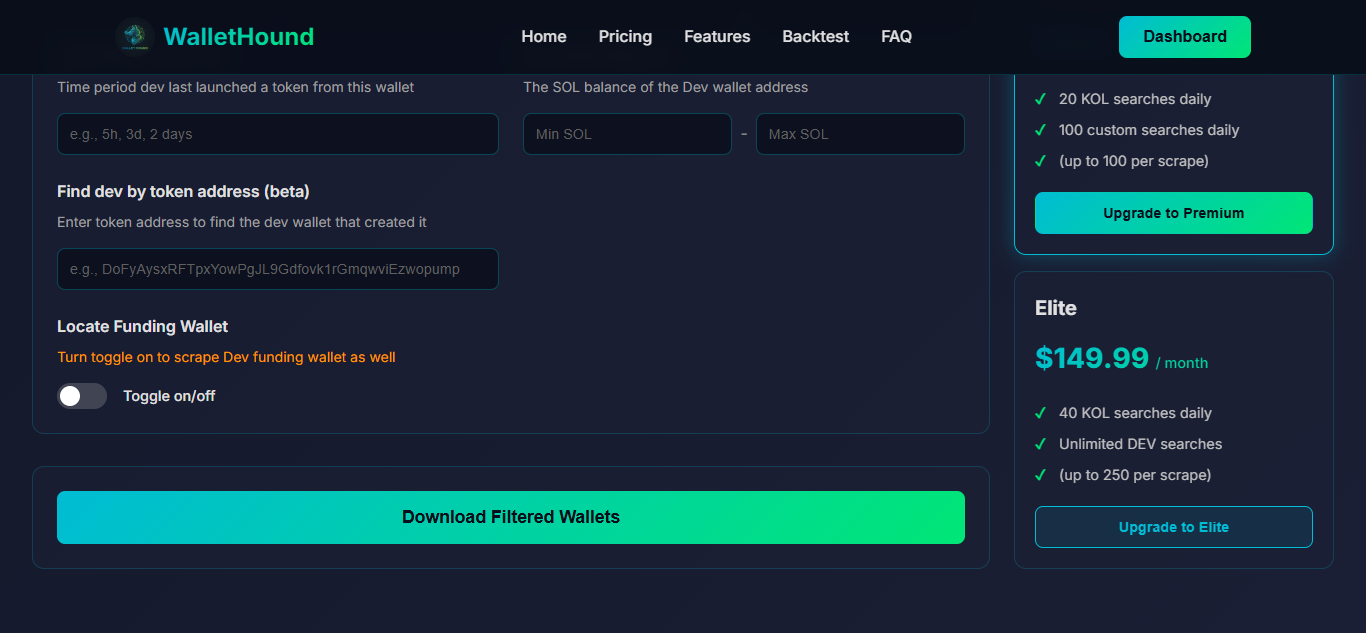This screenshot has height=633, width=1366.
Task: Click the checkmark next to "100 custom searches daily"
Action: click(1040, 130)
